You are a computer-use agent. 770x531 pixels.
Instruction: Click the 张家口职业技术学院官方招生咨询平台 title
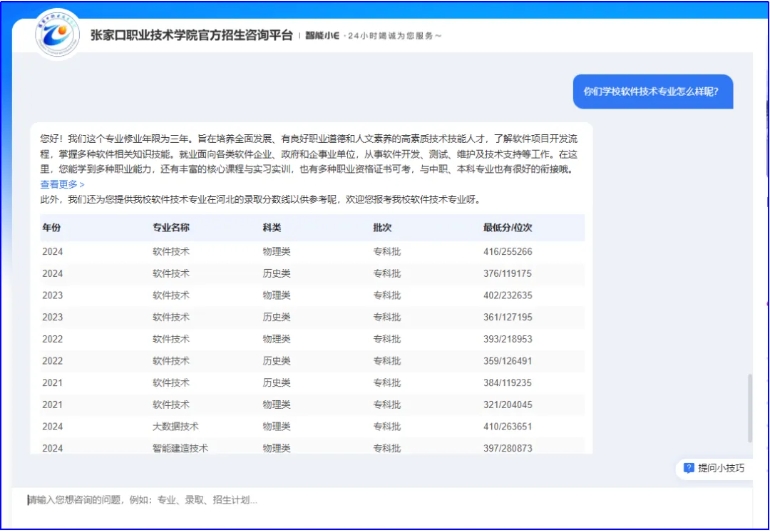pyautogui.click(x=191, y=35)
